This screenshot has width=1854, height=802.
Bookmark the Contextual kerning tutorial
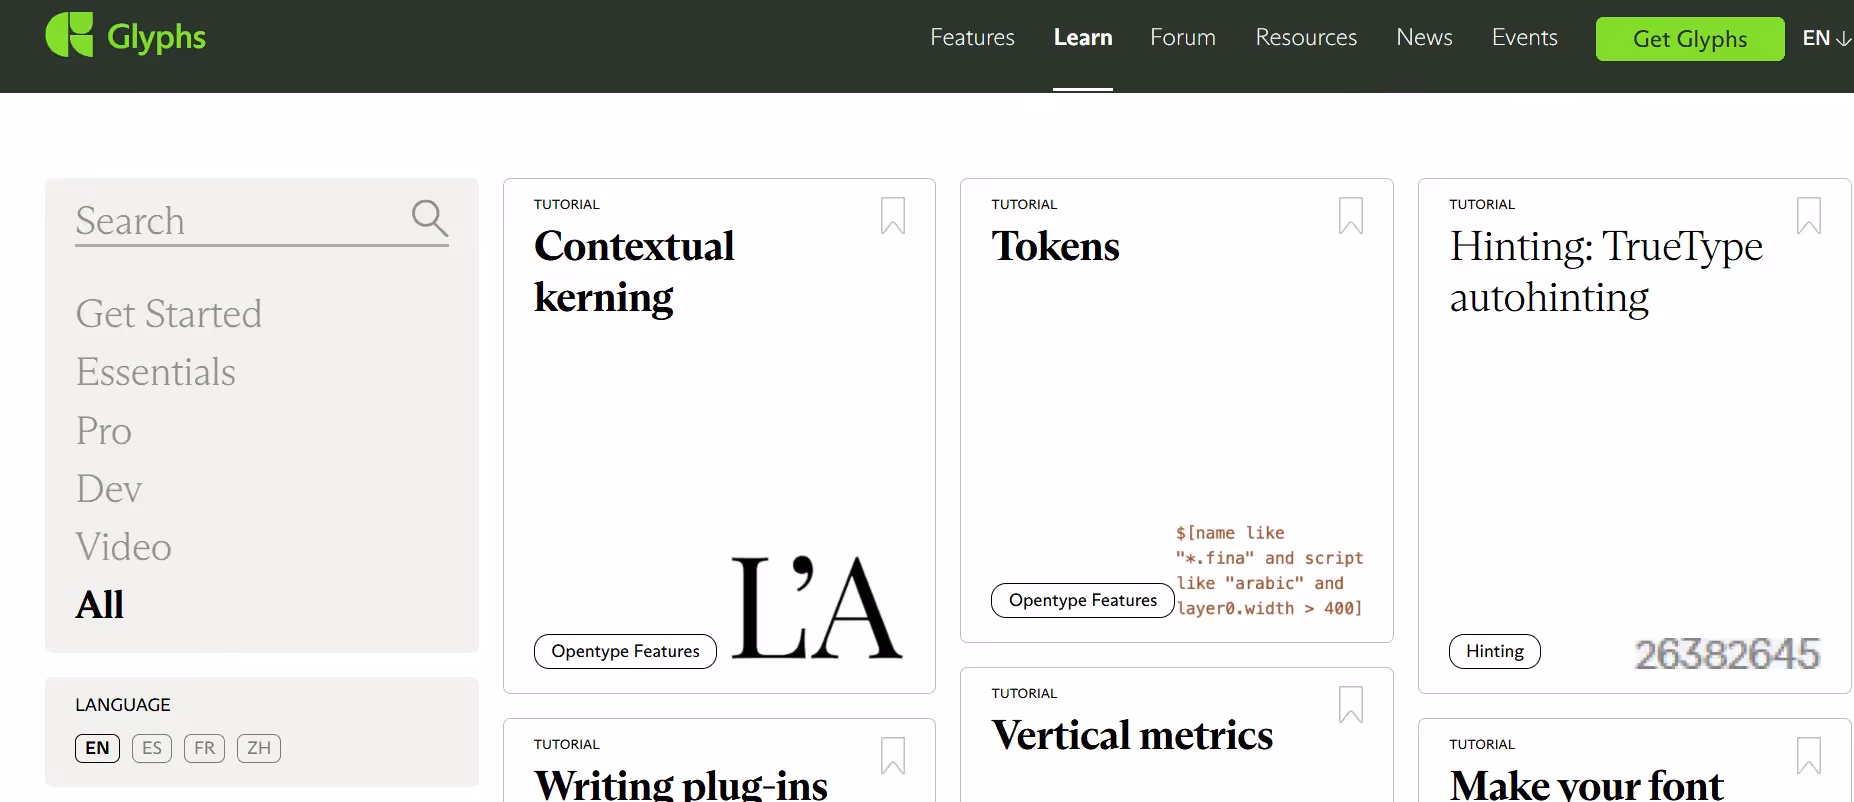click(x=893, y=215)
